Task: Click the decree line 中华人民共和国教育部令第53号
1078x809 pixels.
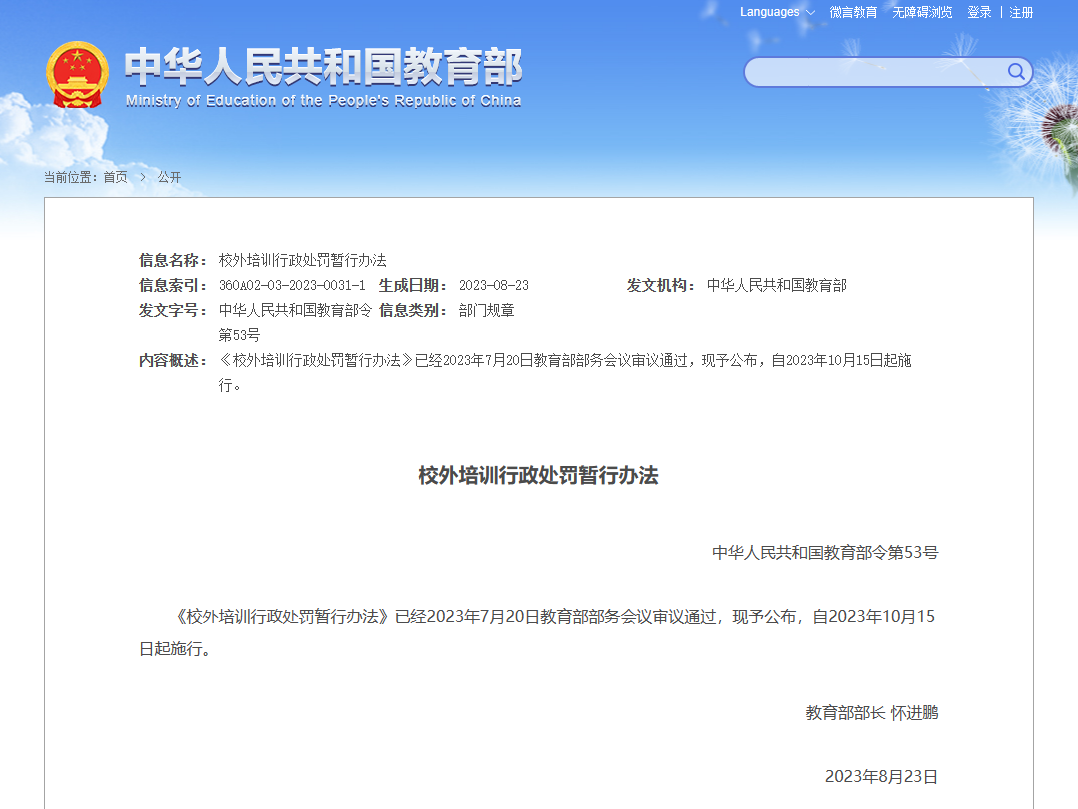Action: [x=825, y=553]
